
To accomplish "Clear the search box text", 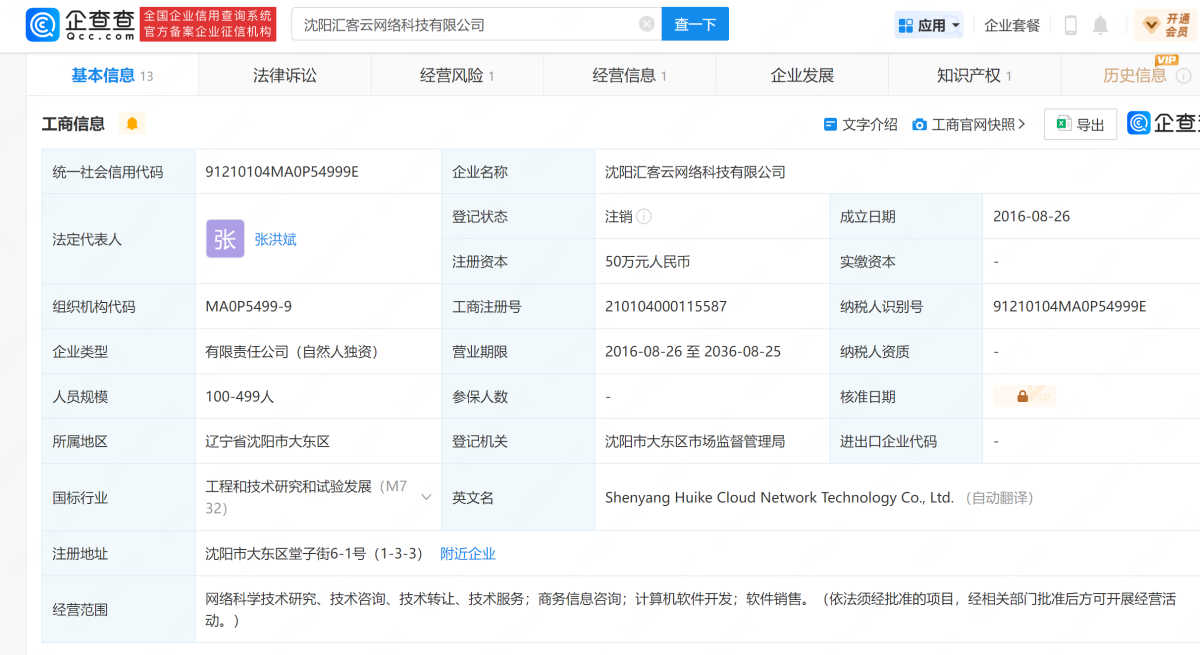I will pos(646,24).
